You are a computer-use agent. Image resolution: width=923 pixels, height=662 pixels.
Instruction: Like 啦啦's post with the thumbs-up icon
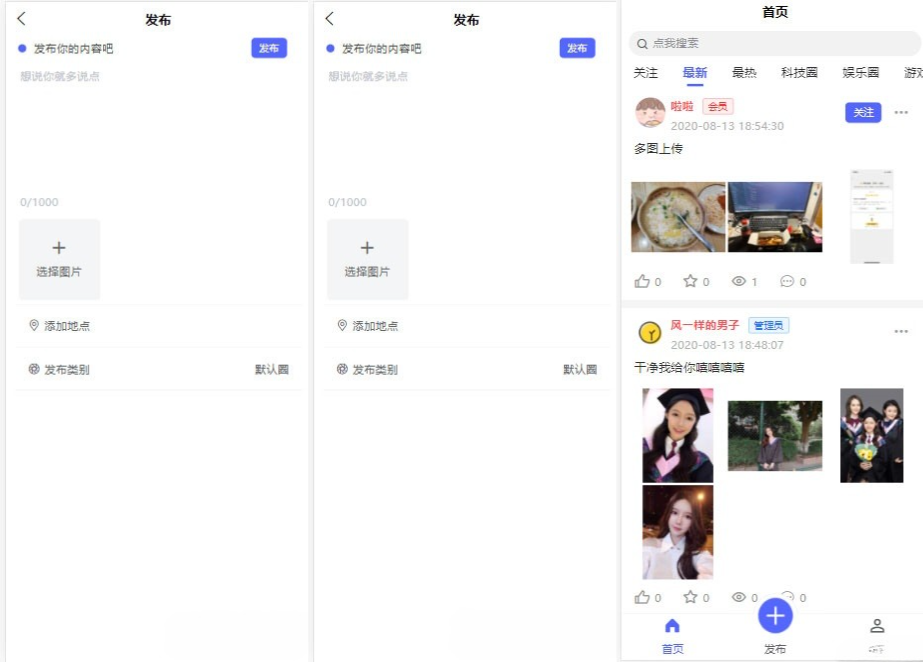641,281
